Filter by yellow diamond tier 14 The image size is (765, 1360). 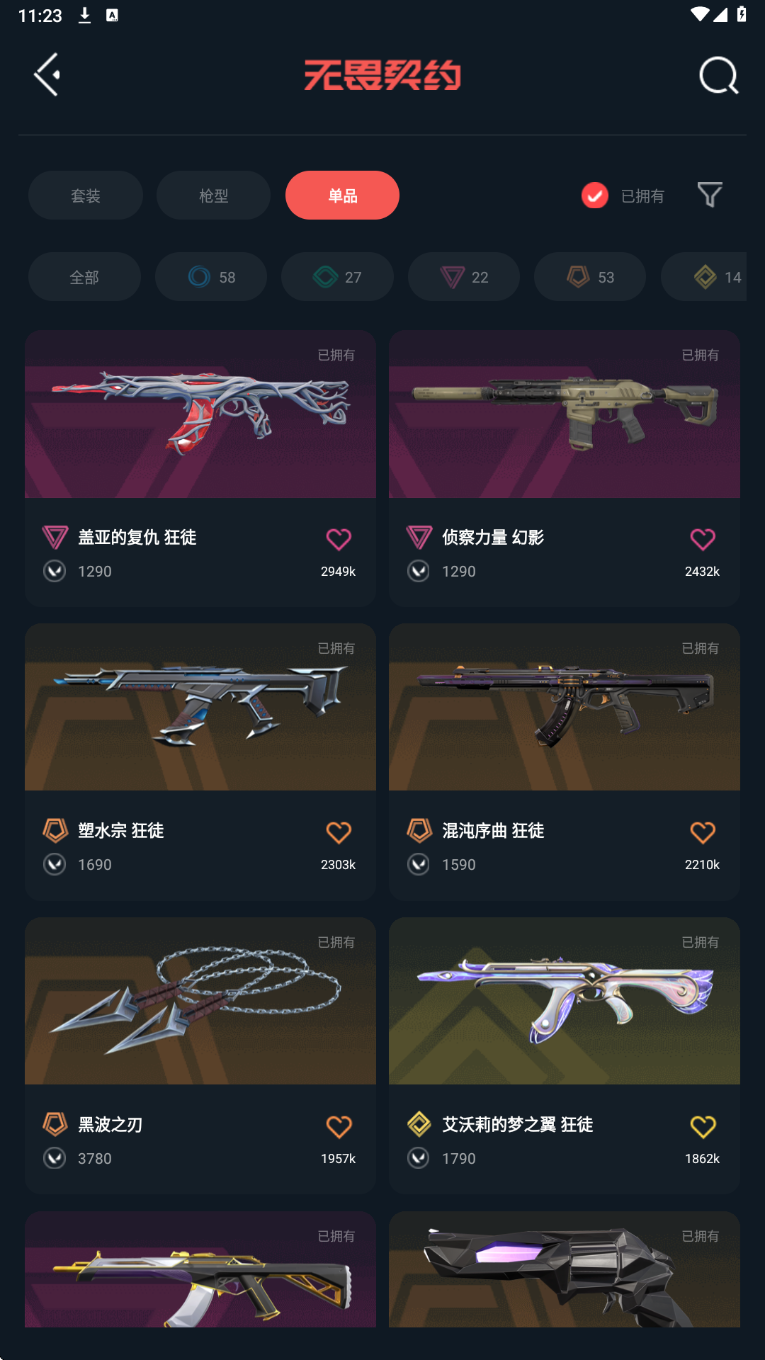(x=704, y=277)
